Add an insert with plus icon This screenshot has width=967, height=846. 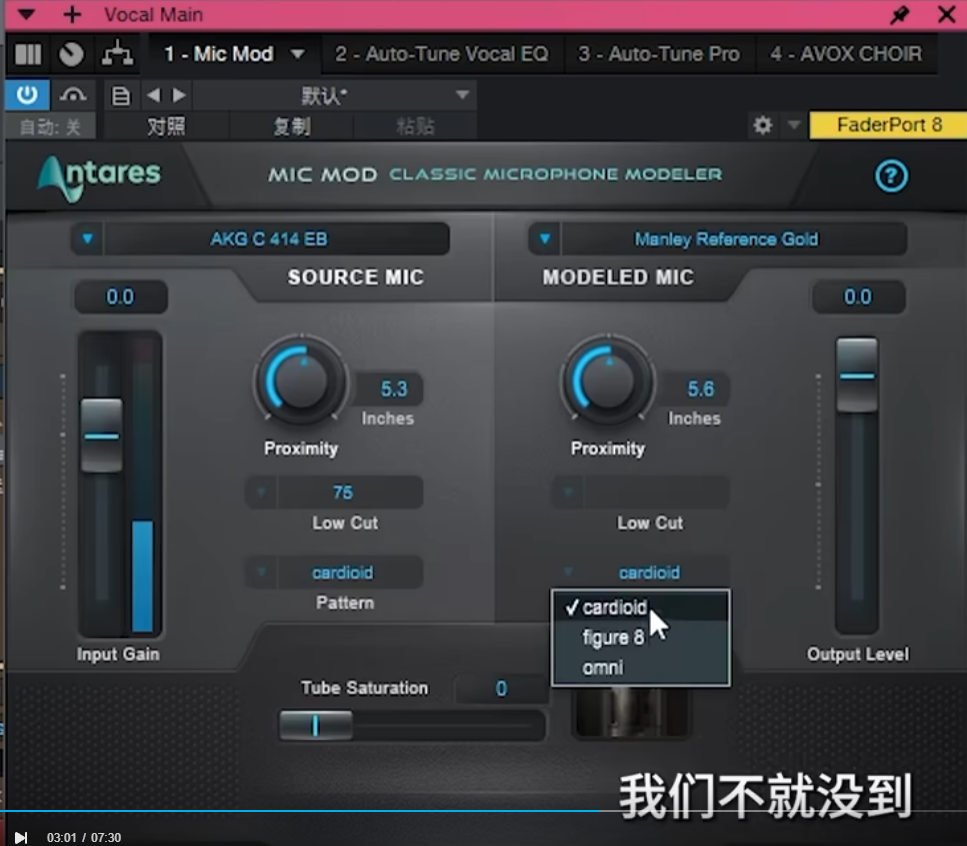pos(72,14)
